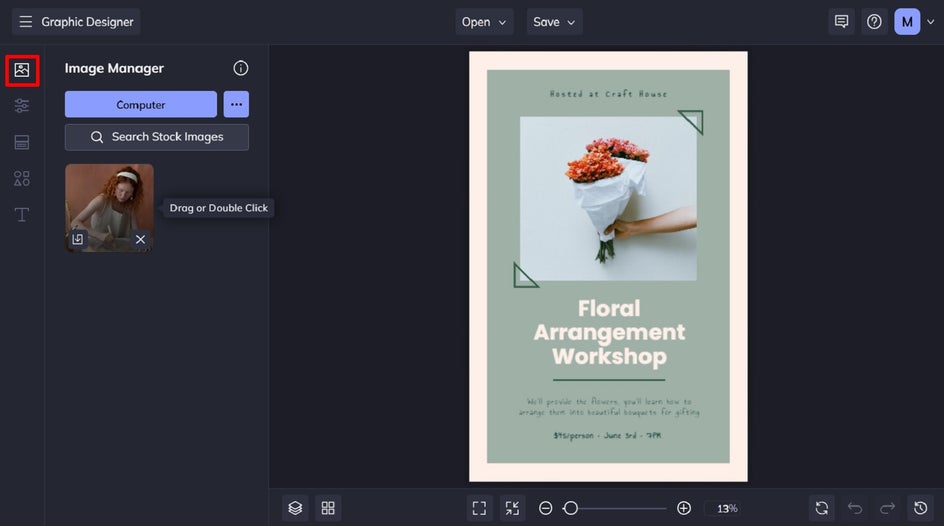The image size is (944, 526).
Task: Expand the Save dropdown menu
Action: 554,22
